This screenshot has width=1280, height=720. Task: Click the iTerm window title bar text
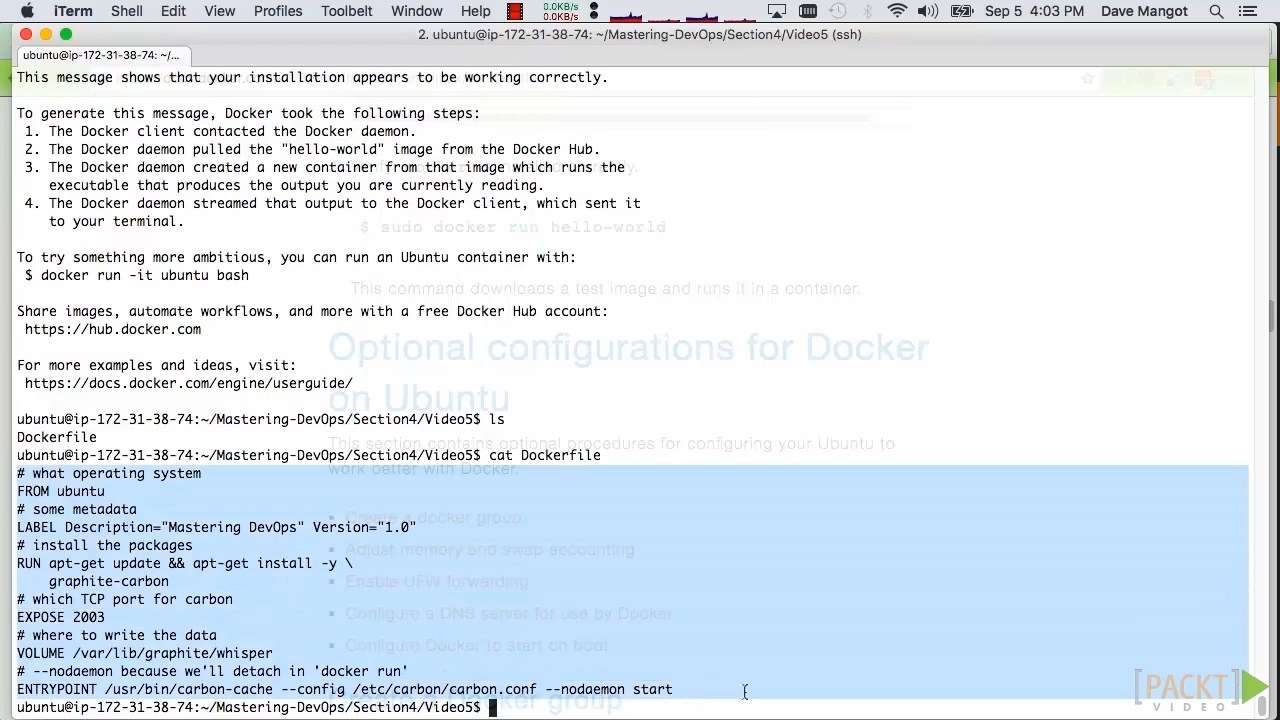pos(640,34)
